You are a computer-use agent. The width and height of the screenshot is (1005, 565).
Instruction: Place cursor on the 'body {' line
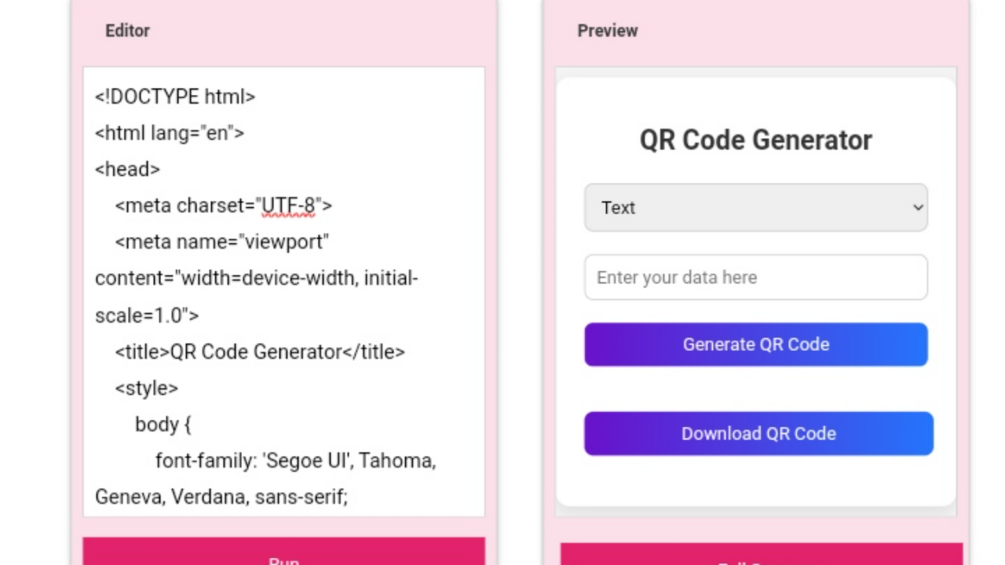[163, 424]
